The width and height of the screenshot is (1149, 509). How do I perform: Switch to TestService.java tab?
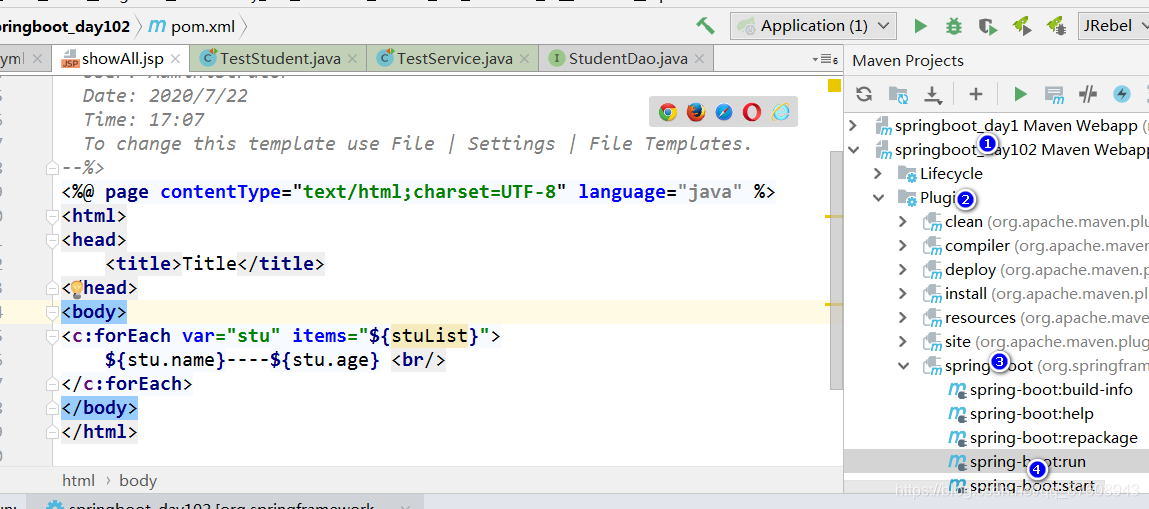tap(454, 59)
